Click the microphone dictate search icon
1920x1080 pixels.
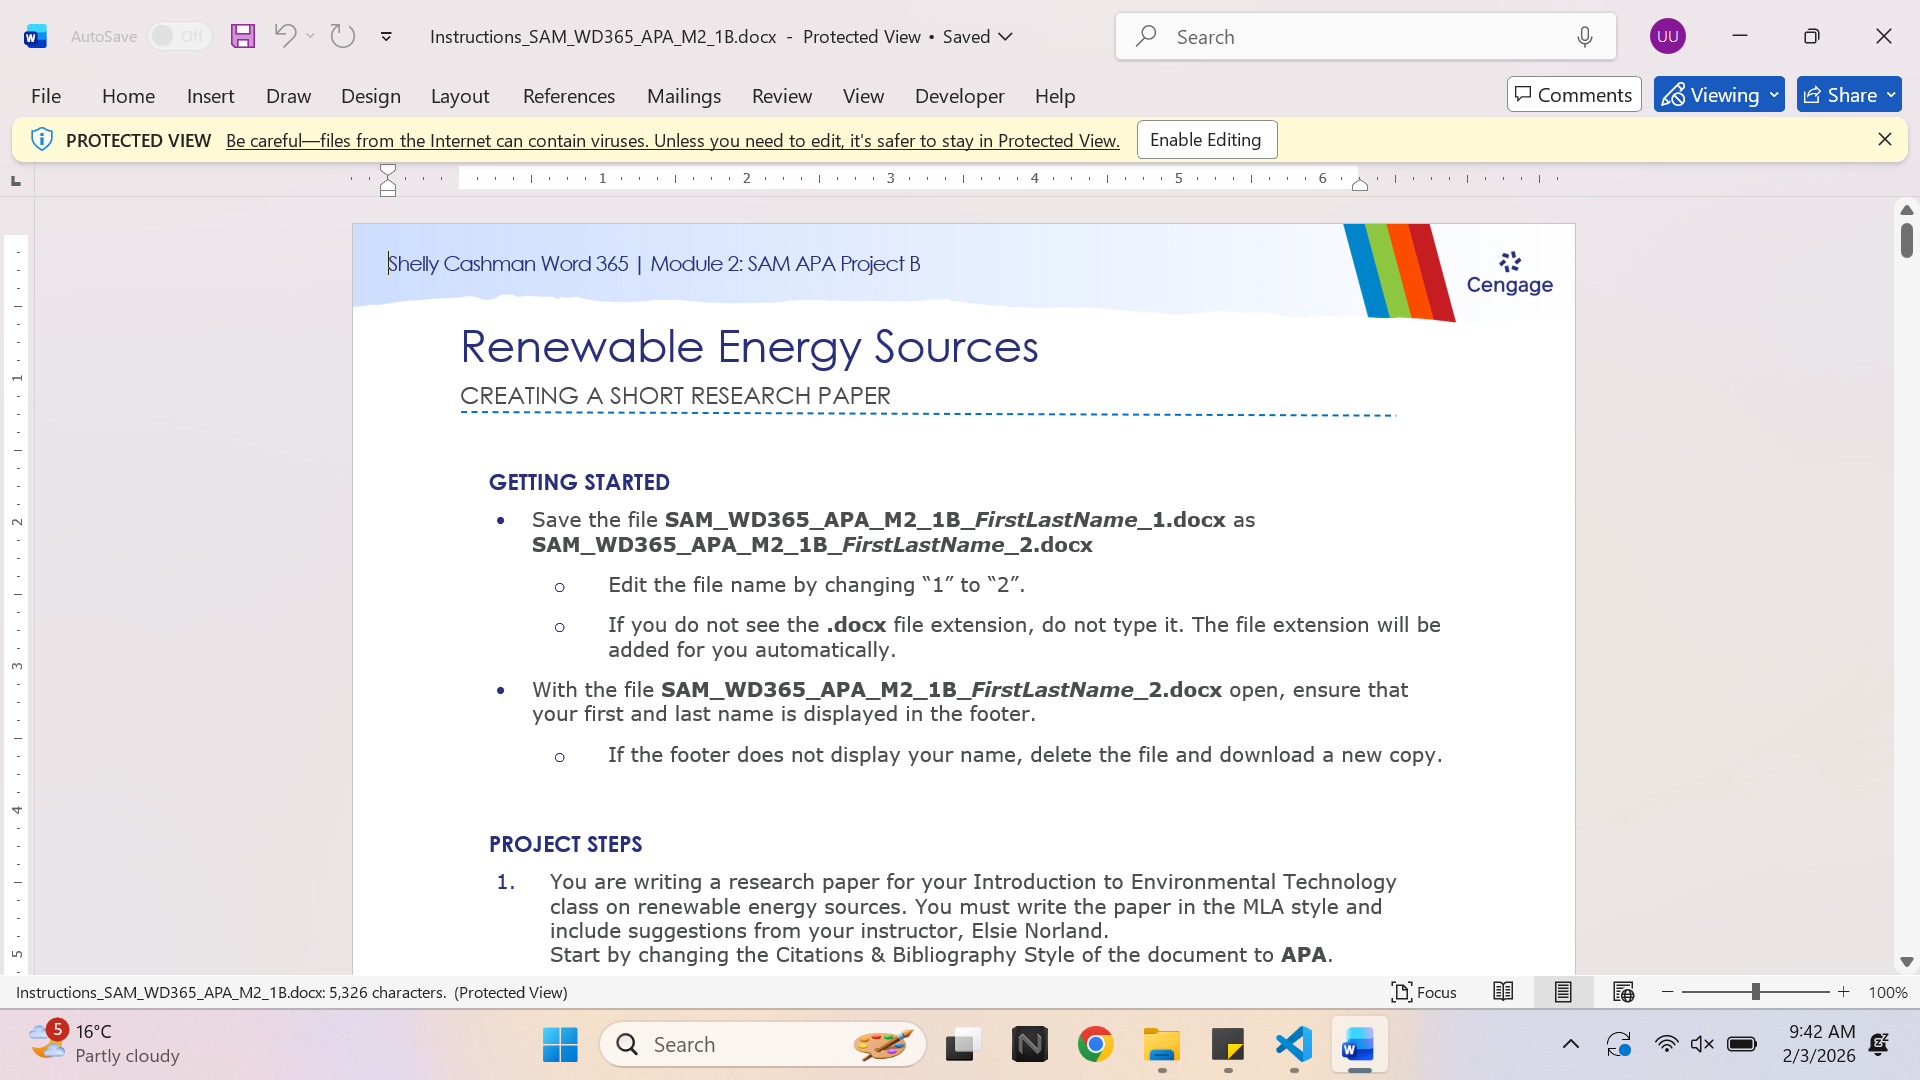point(1585,37)
